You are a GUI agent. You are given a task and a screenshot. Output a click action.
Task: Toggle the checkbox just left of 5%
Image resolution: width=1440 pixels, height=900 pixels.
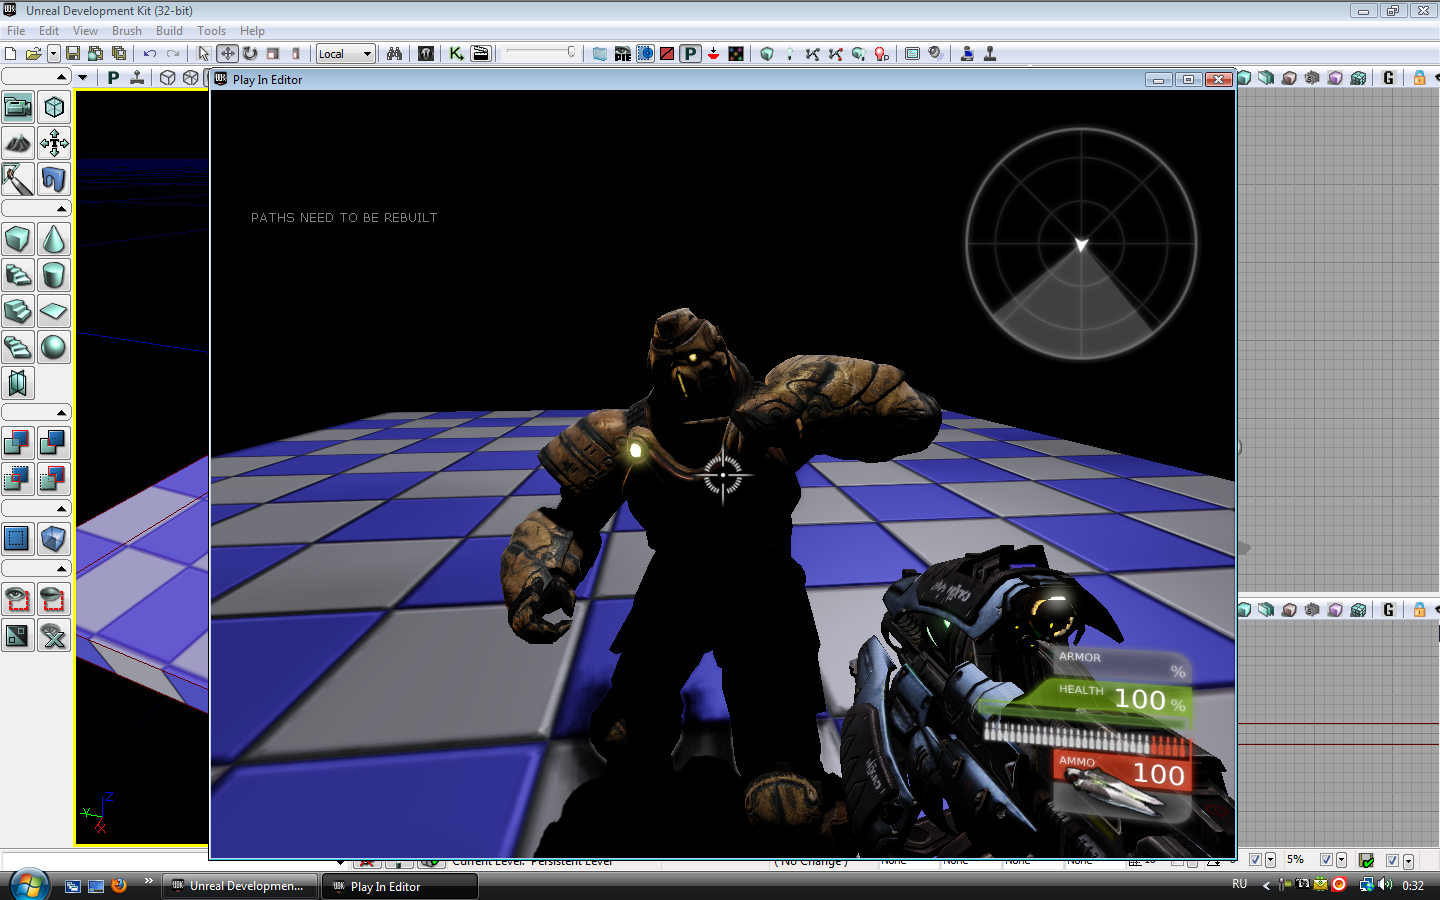[x=1256, y=860]
